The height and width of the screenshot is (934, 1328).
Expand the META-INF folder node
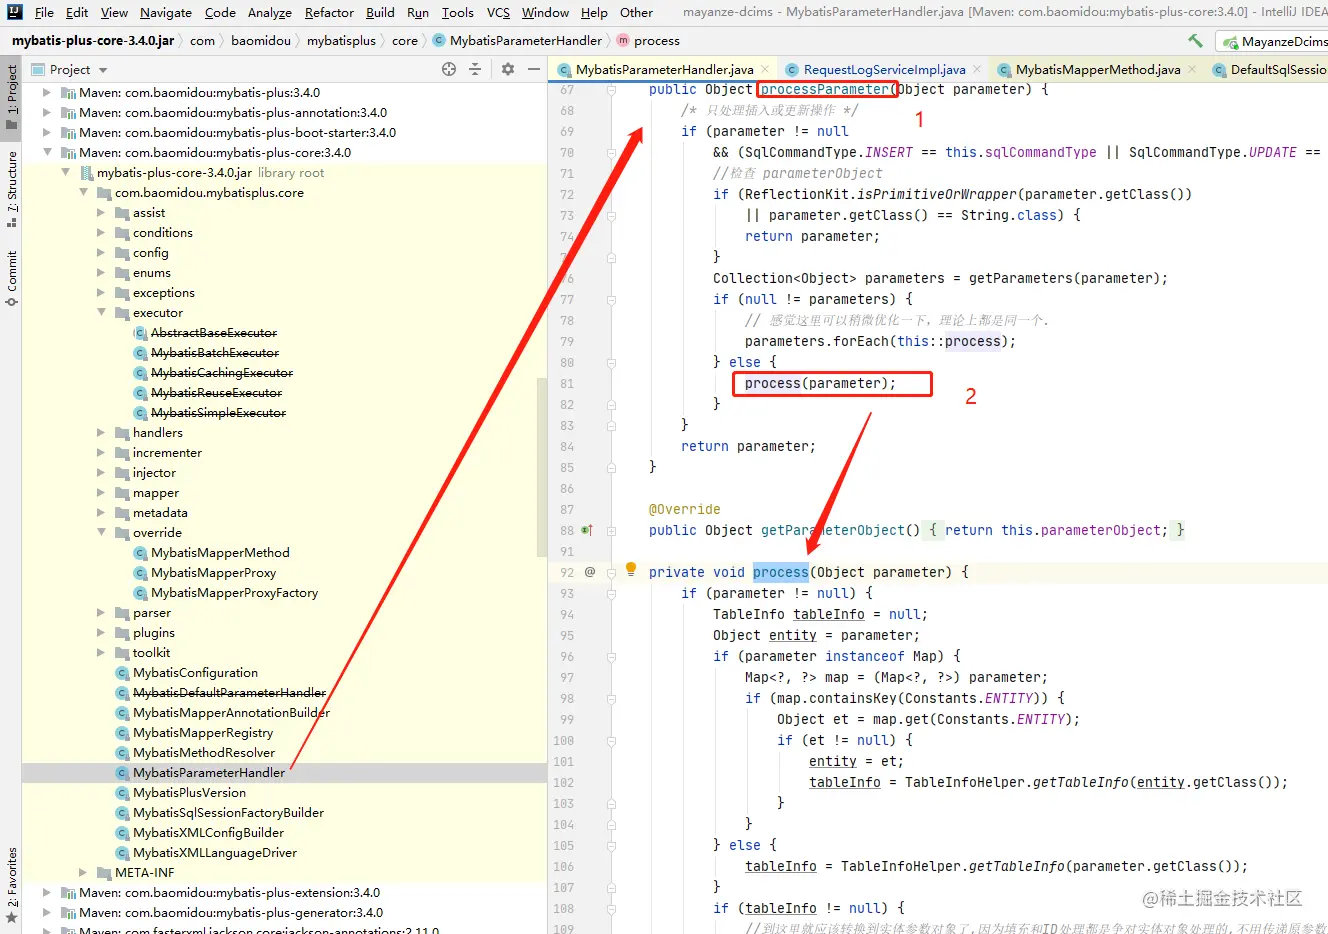pyautogui.click(x=83, y=873)
